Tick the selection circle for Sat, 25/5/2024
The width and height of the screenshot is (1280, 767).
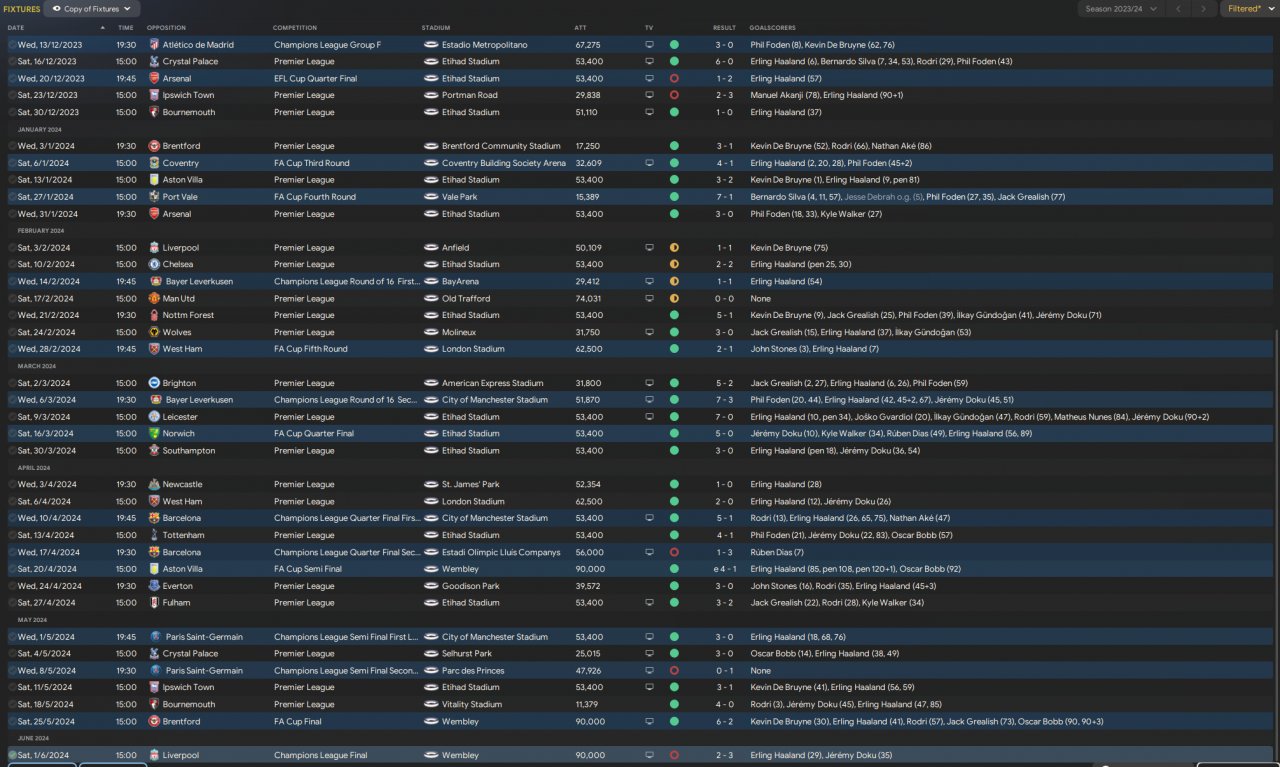tap(12, 721)
